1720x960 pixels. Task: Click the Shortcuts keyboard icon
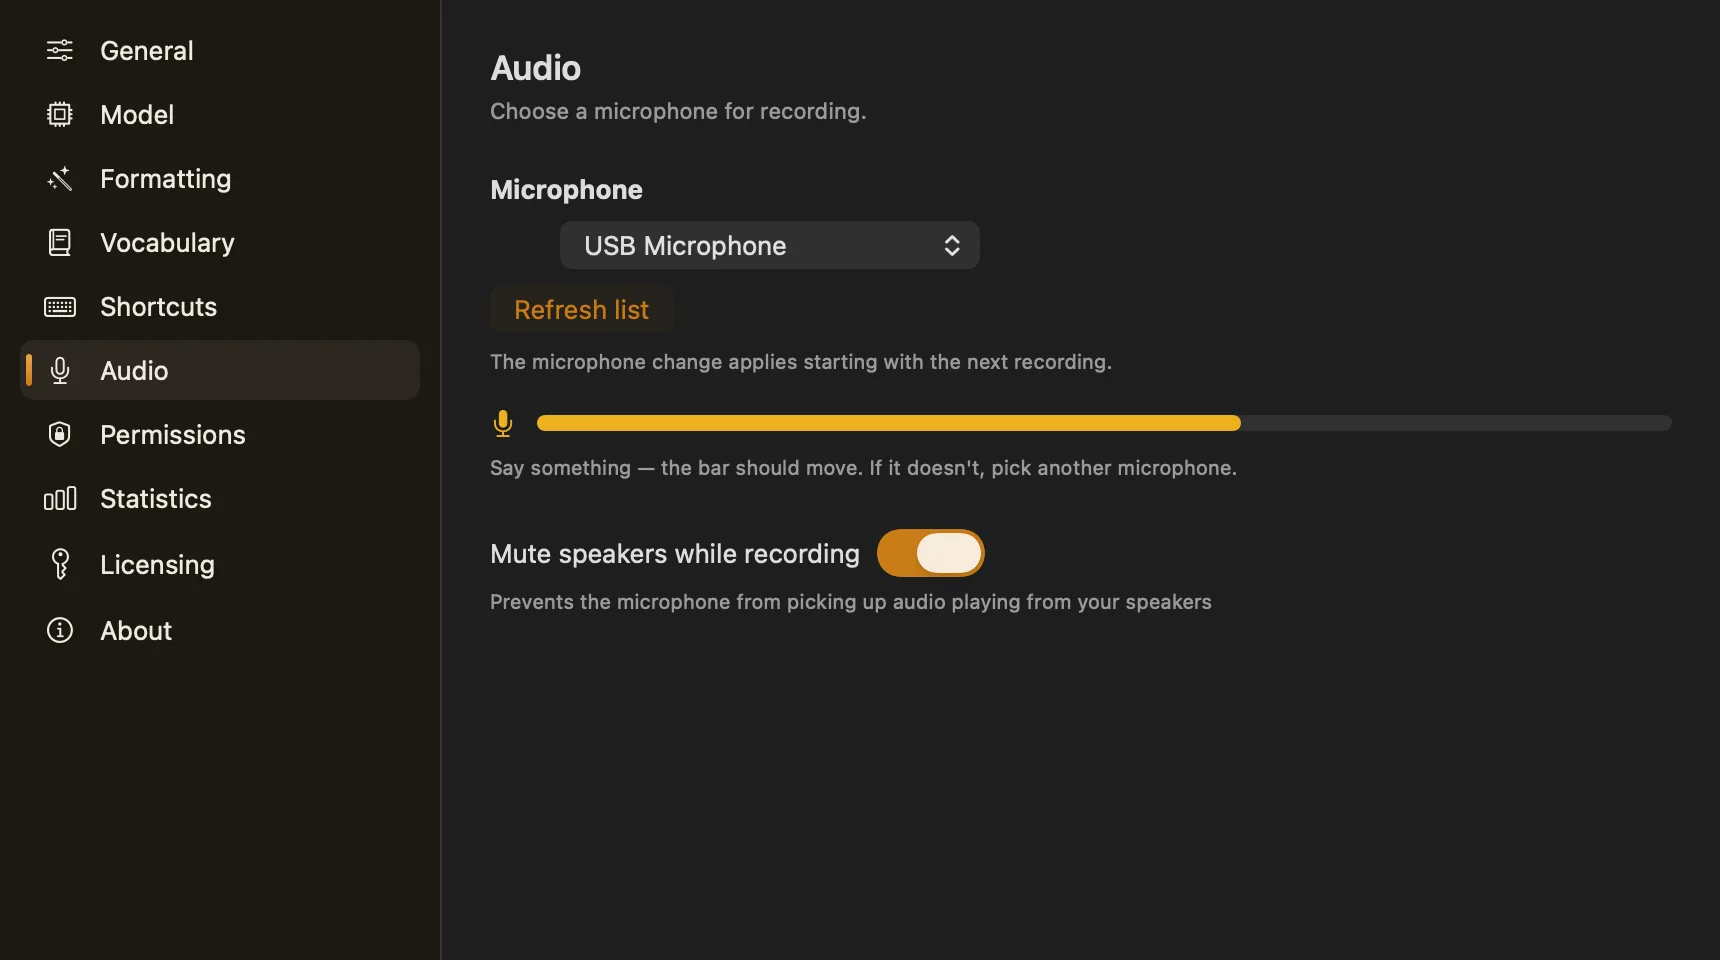click(60, 306)
